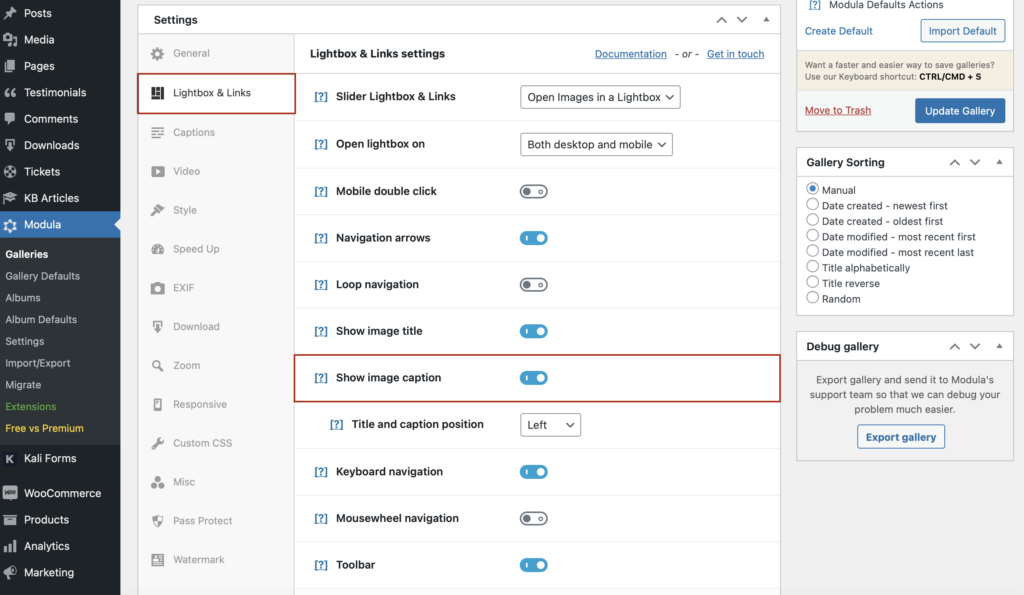
Task: Click the EXIF camera icon in settings
Action: coord(158,288)
